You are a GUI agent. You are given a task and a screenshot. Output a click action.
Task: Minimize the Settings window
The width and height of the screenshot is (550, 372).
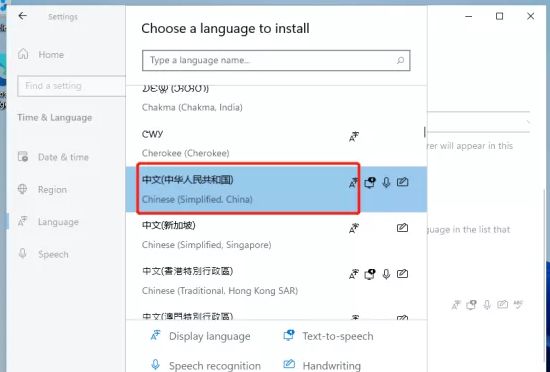click(469, 16)
